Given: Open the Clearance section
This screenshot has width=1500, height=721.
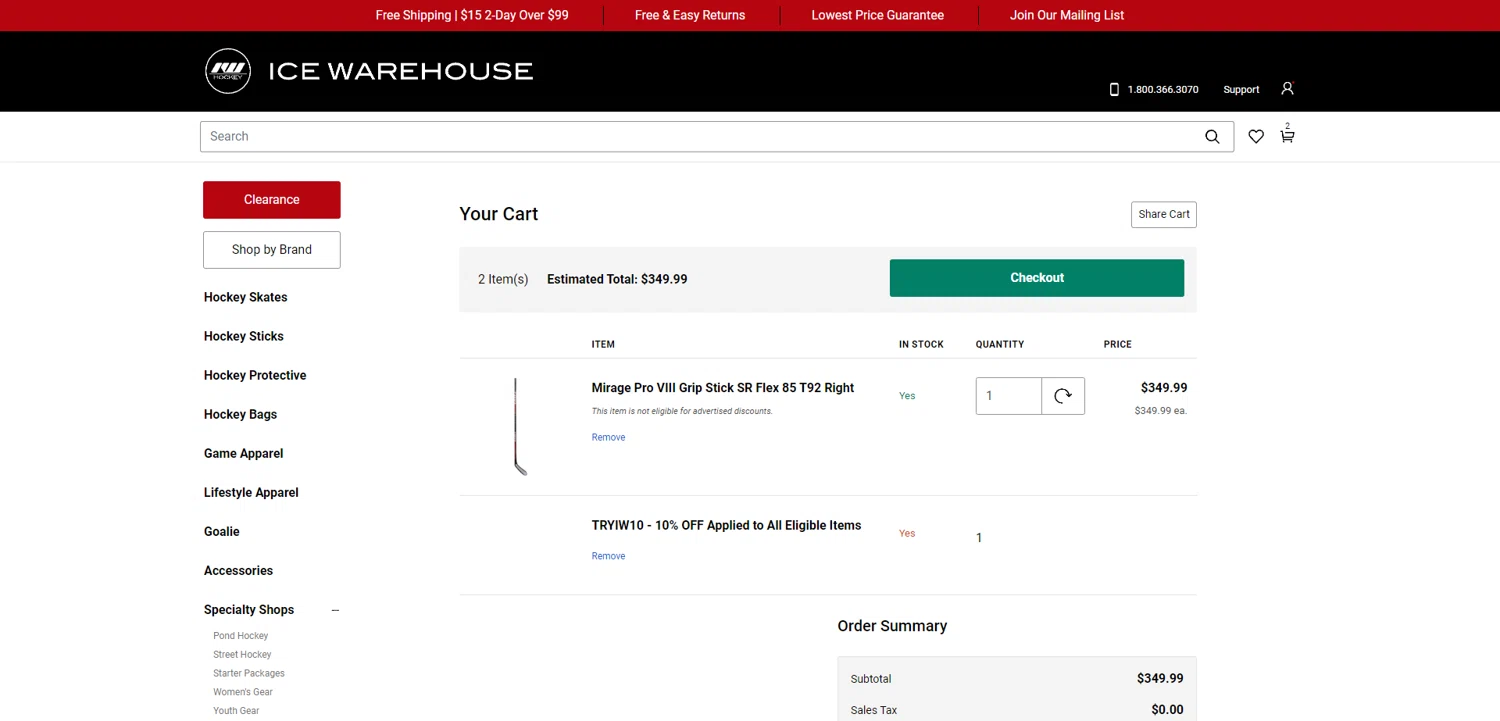Looking at the screenshot, I should pos(272,200).
